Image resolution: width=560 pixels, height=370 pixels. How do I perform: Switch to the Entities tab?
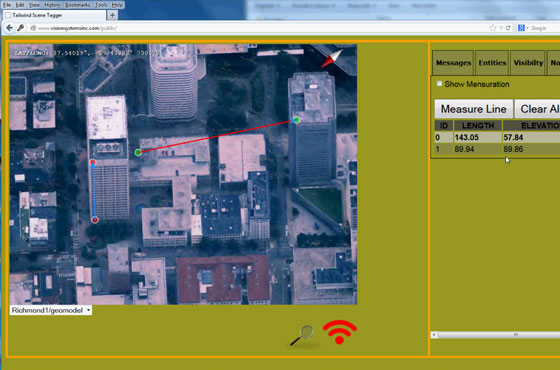coord(492,63)
